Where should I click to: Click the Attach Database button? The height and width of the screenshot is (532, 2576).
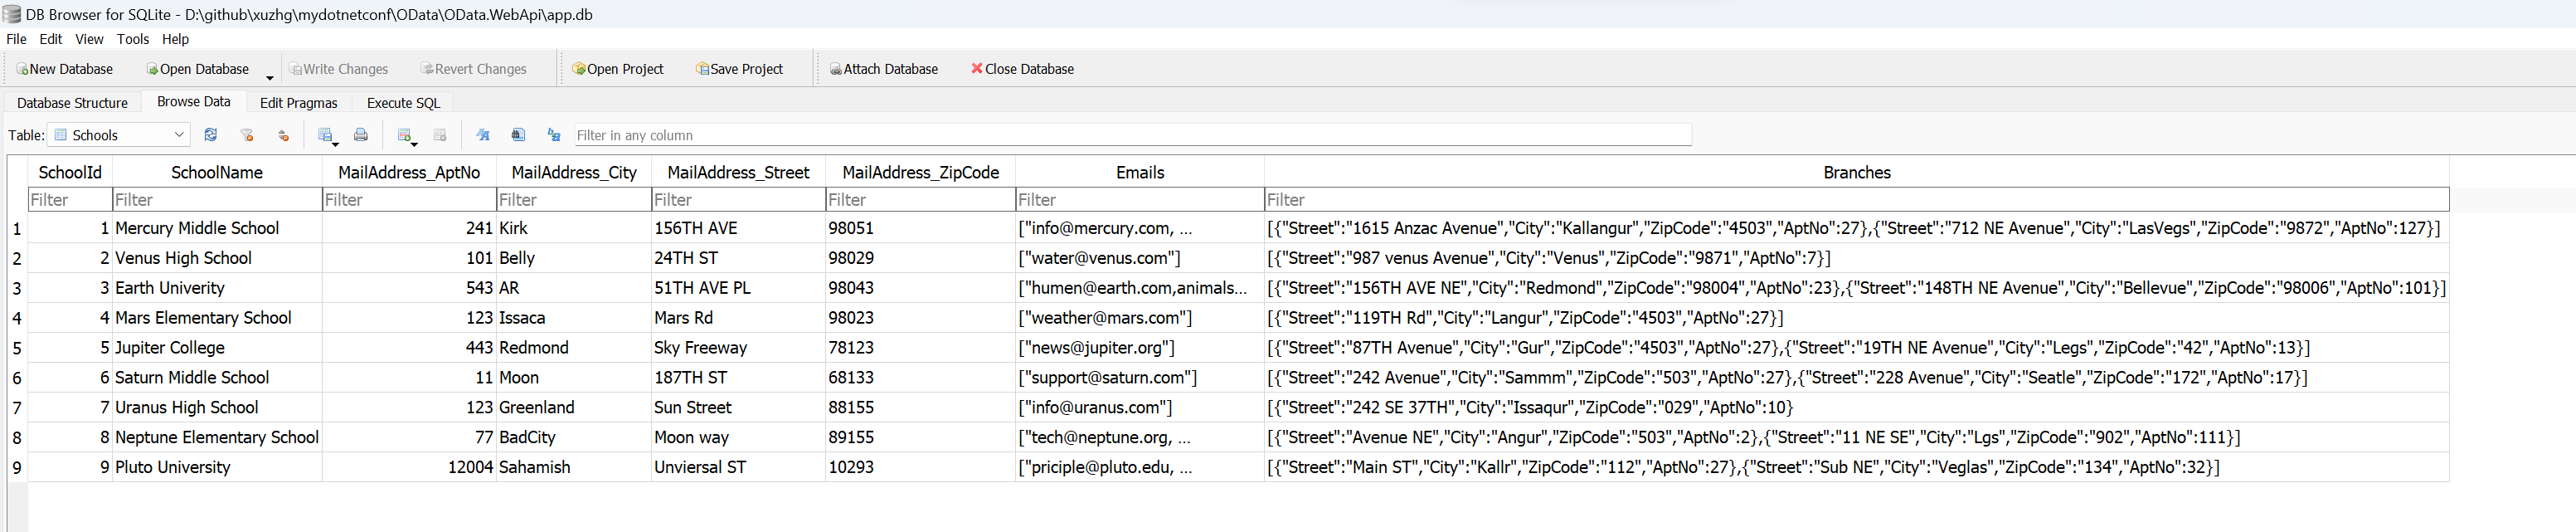point(883,69)
